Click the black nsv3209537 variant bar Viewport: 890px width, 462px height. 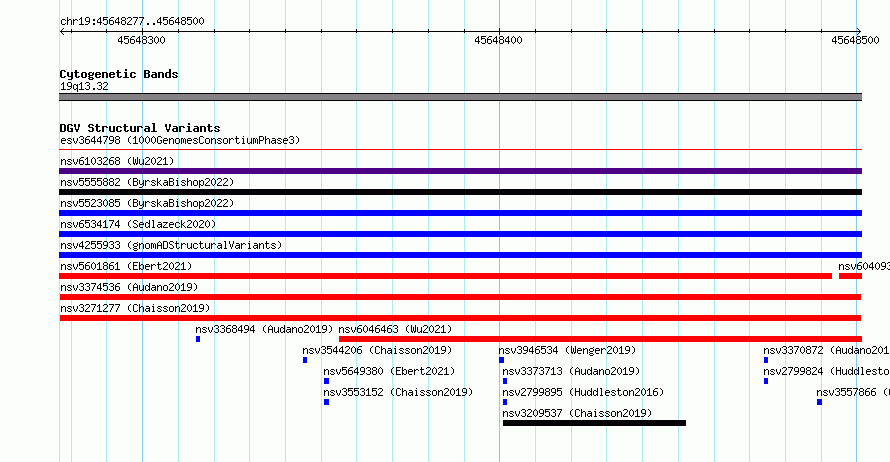pos(594,423)
